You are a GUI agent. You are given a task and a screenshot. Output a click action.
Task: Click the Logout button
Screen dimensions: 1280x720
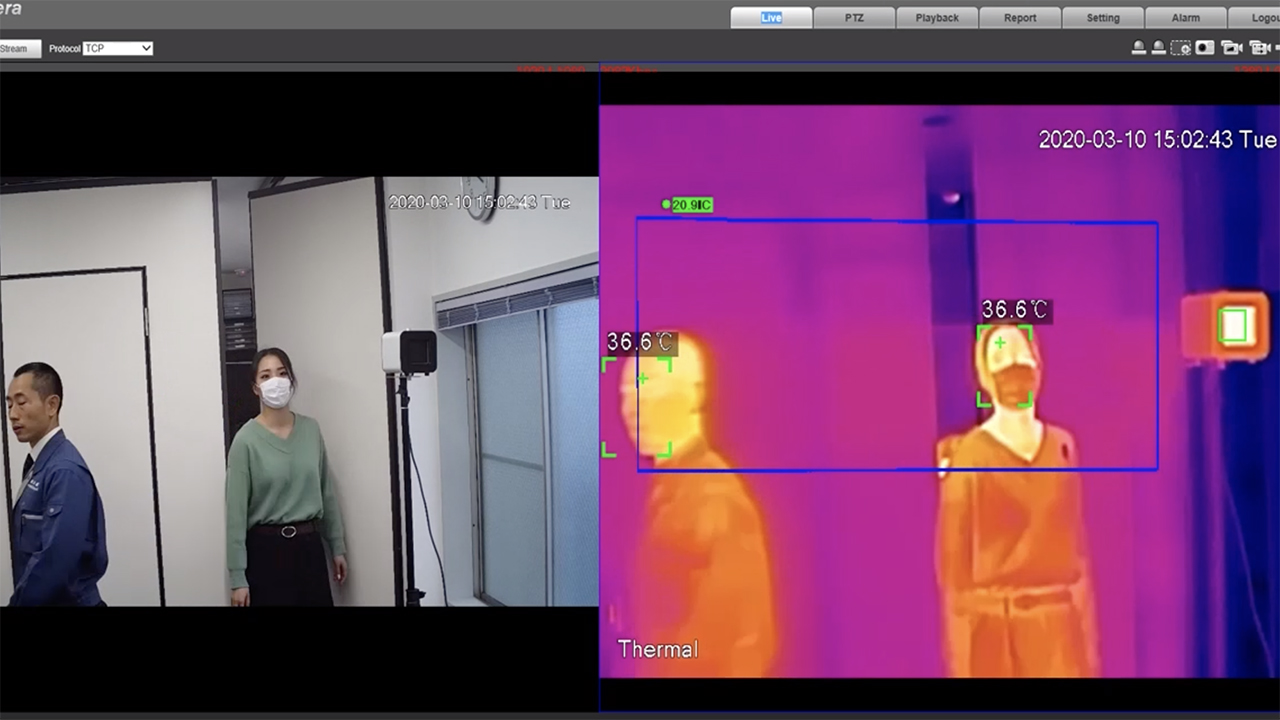point(1264,18)
